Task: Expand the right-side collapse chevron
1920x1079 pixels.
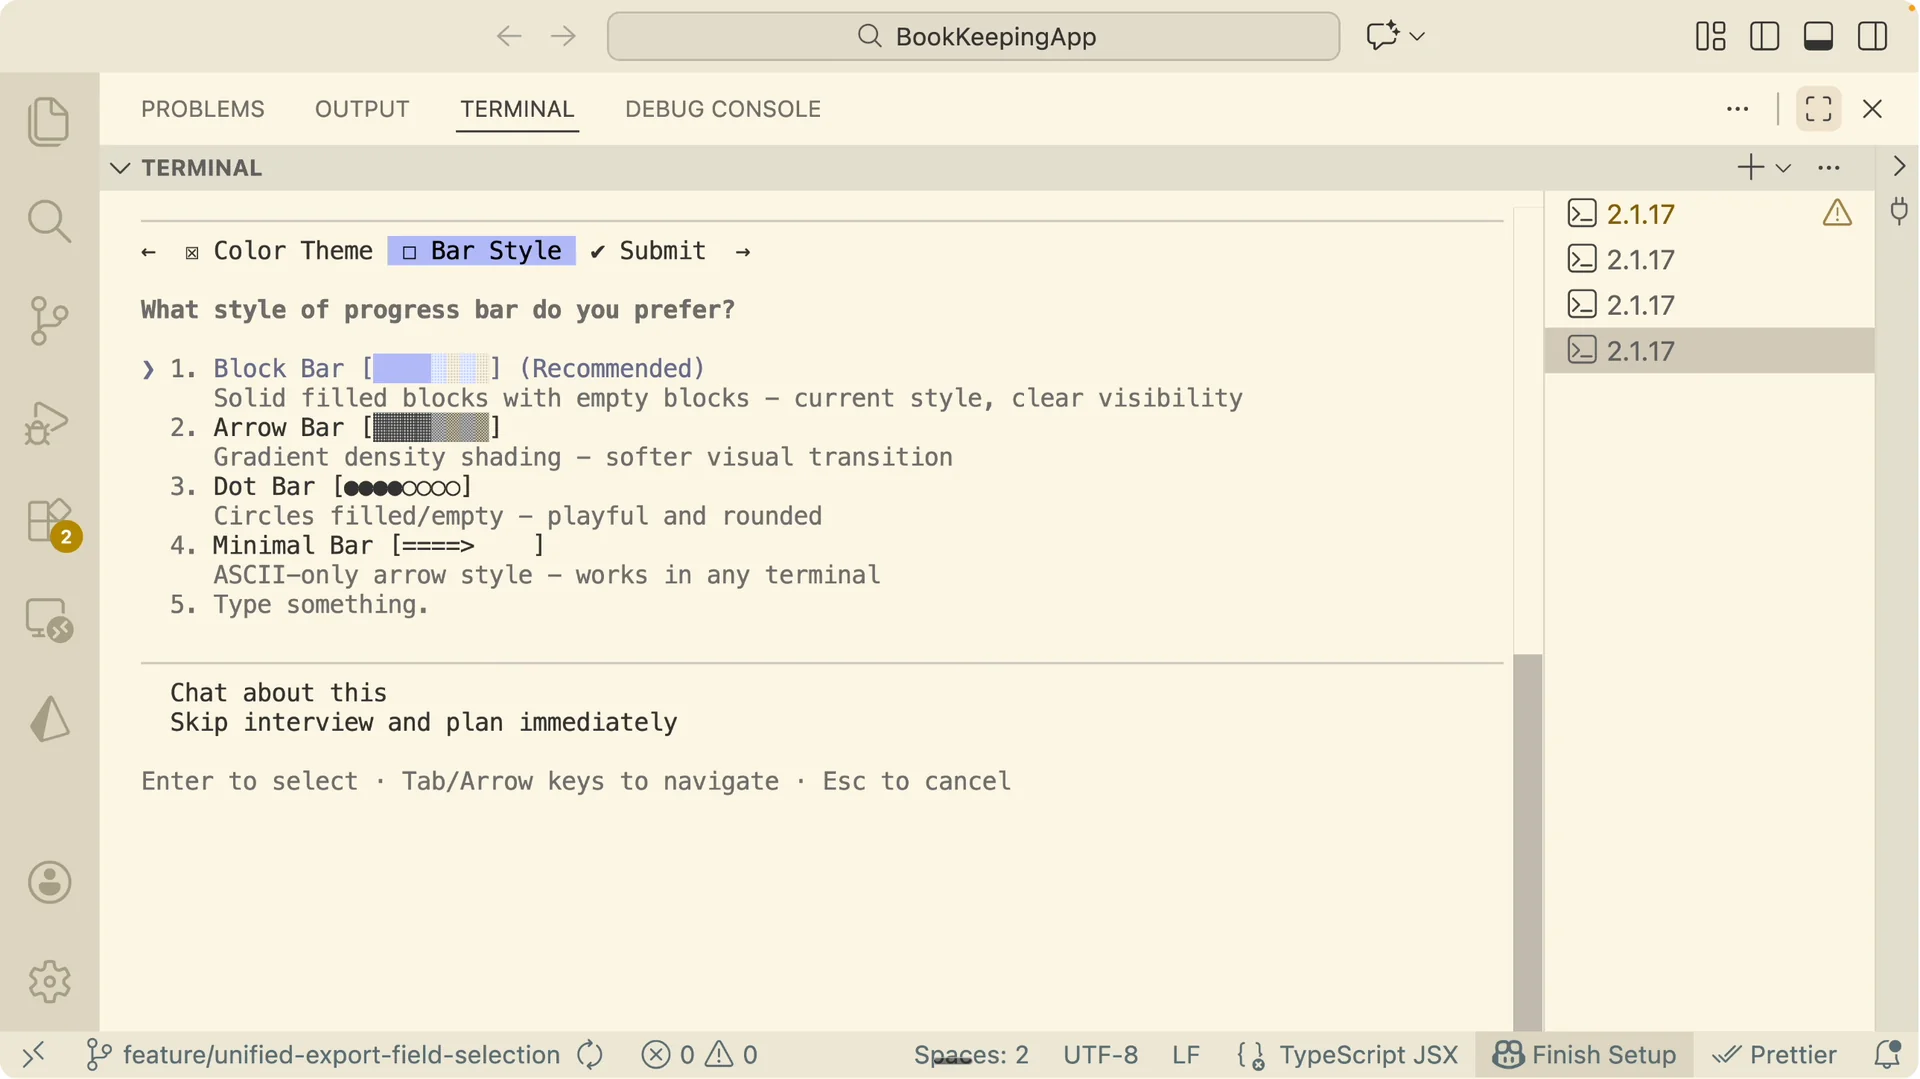Action: tap(1898, 166)
